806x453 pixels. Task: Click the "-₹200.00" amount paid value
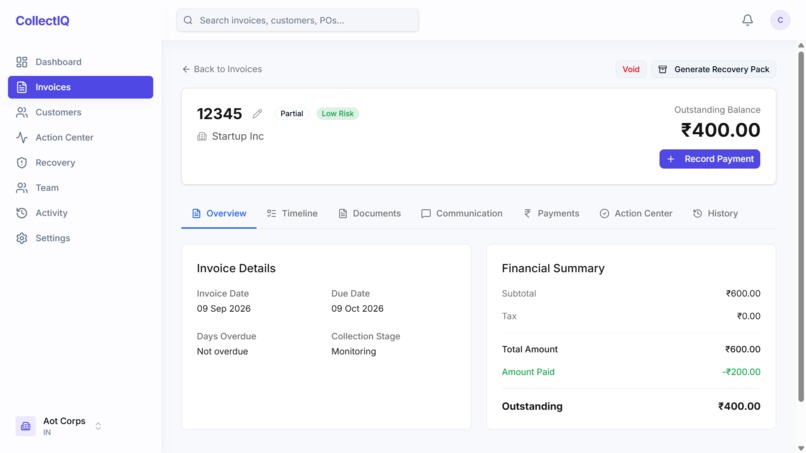(x=741, y=372)
